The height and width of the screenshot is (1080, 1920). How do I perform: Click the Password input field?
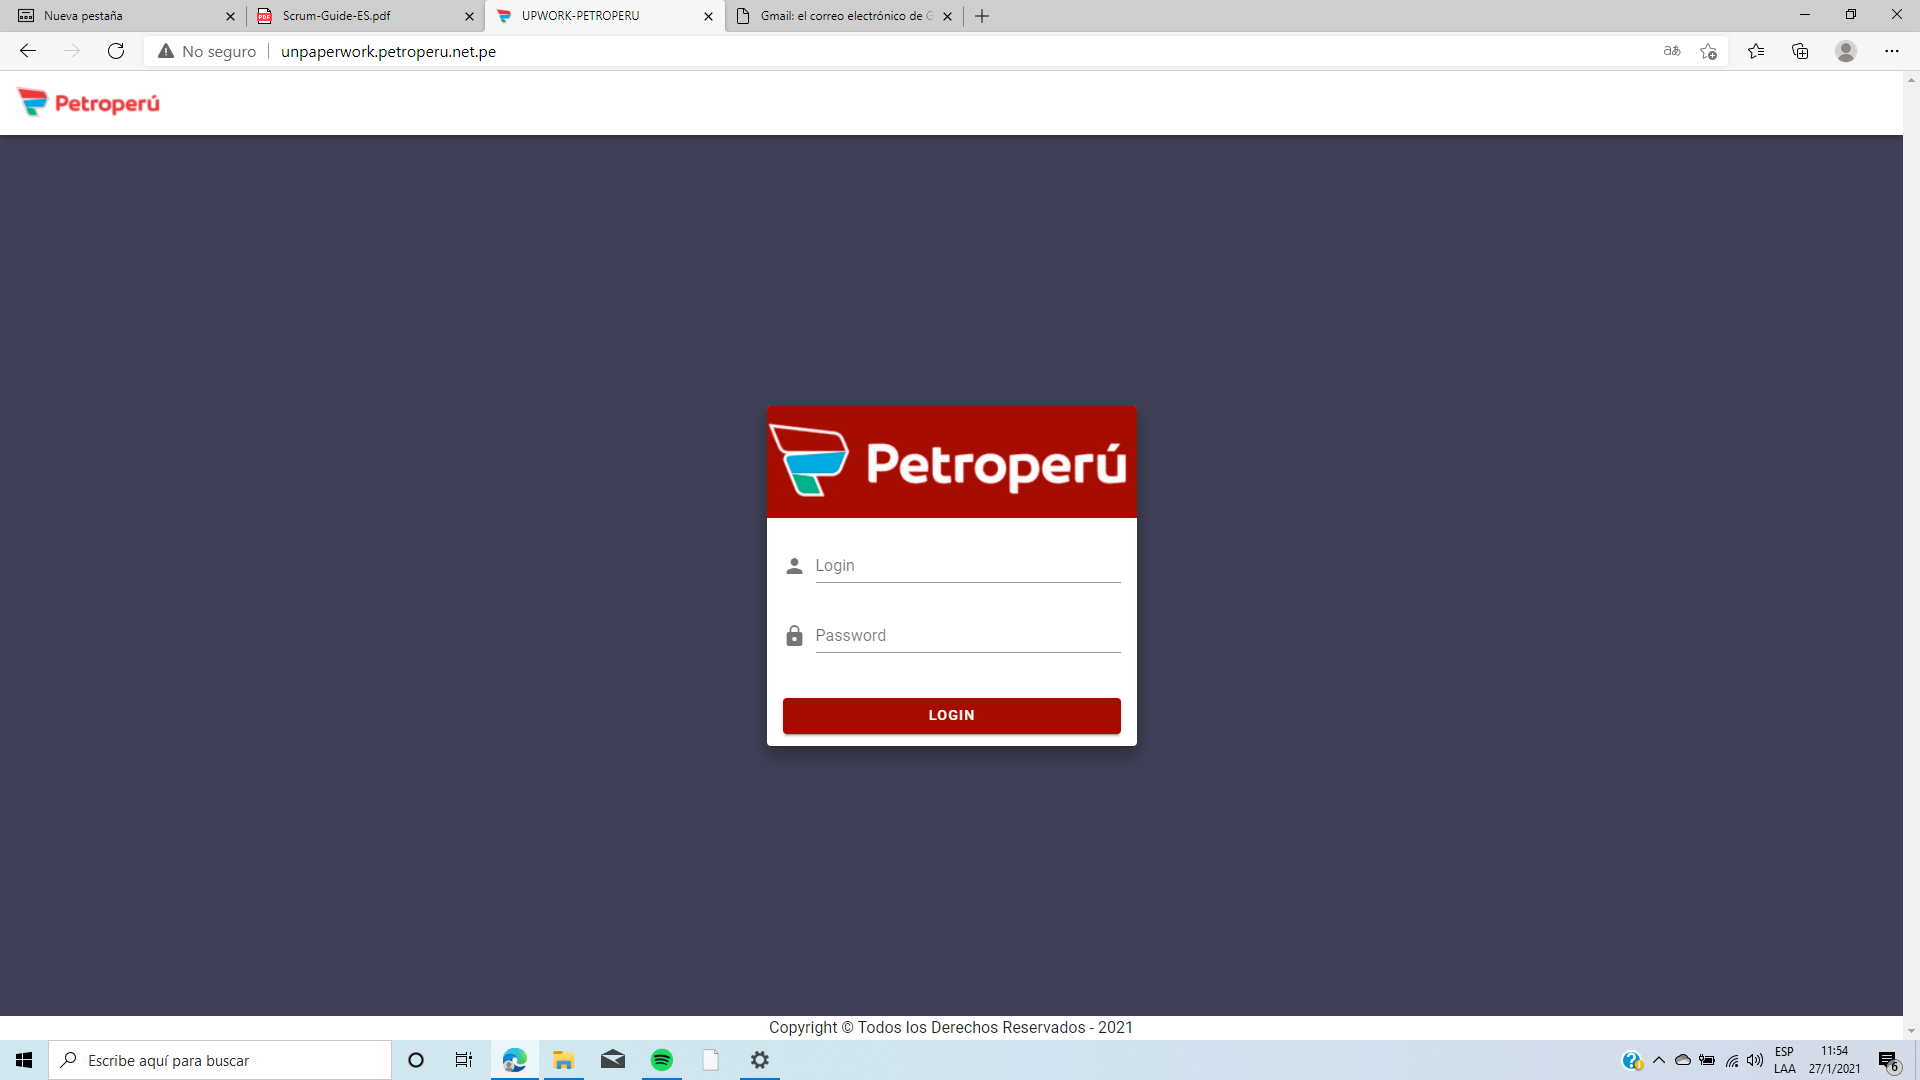(x=967, y=636)
